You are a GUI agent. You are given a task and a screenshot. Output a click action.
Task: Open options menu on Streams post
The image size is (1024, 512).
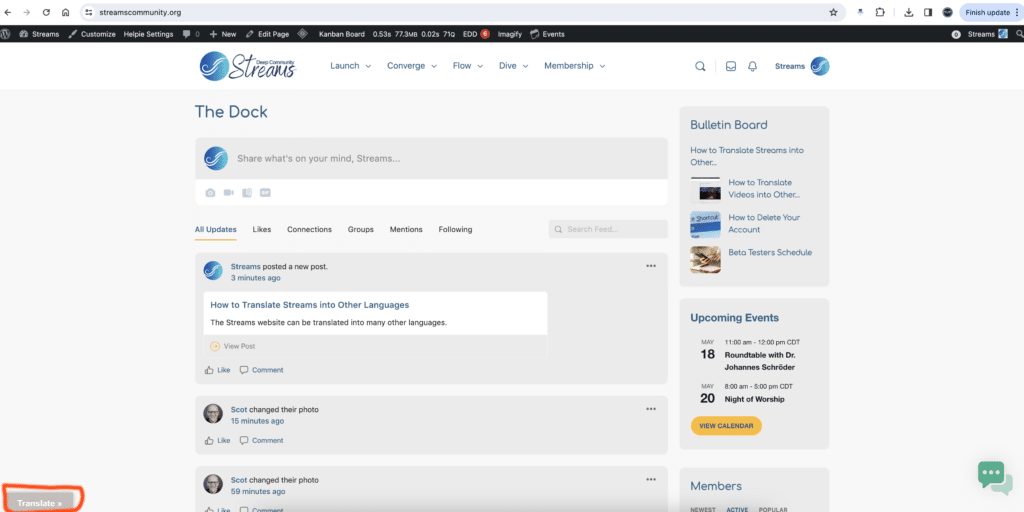point(651,266)
